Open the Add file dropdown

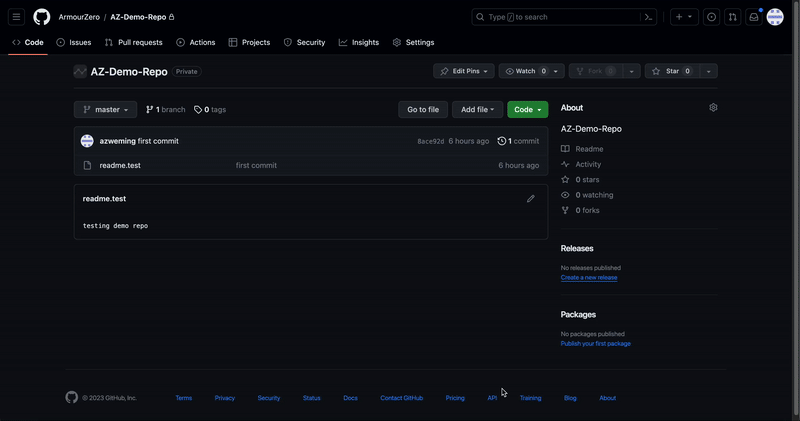point(478,109)
